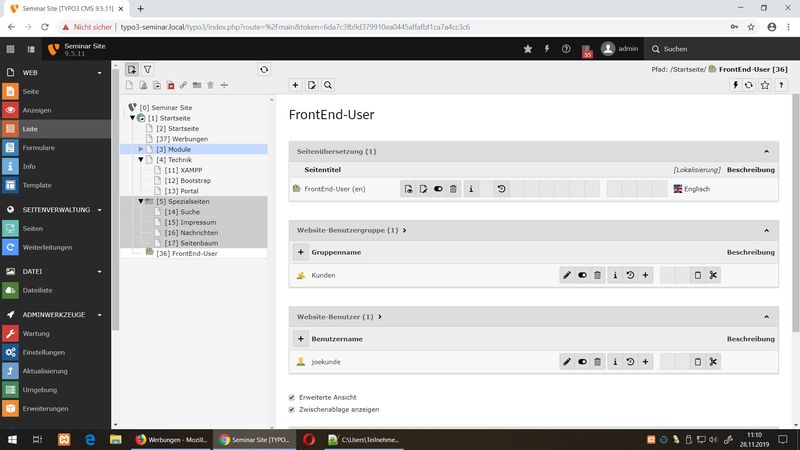This screenshot has width=800, height=450.
Task: Click the Suchen search field
Action: click(x=719, y=49)
